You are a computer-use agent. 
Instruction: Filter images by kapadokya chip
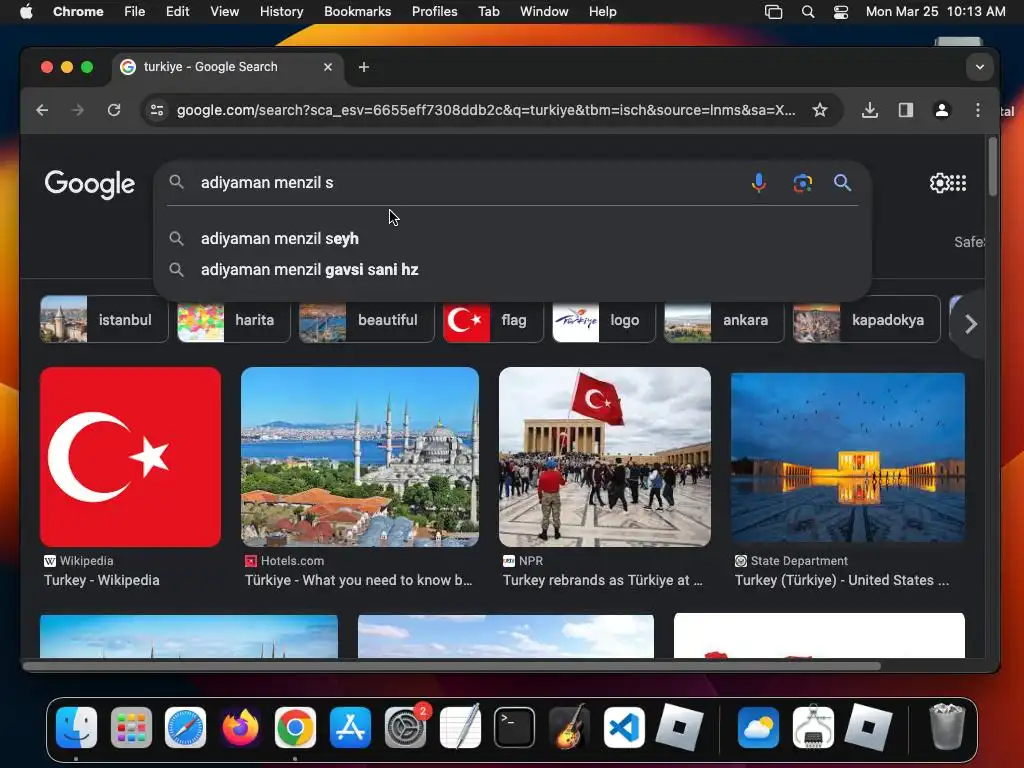pyautogui.click(x=867, y=319)
